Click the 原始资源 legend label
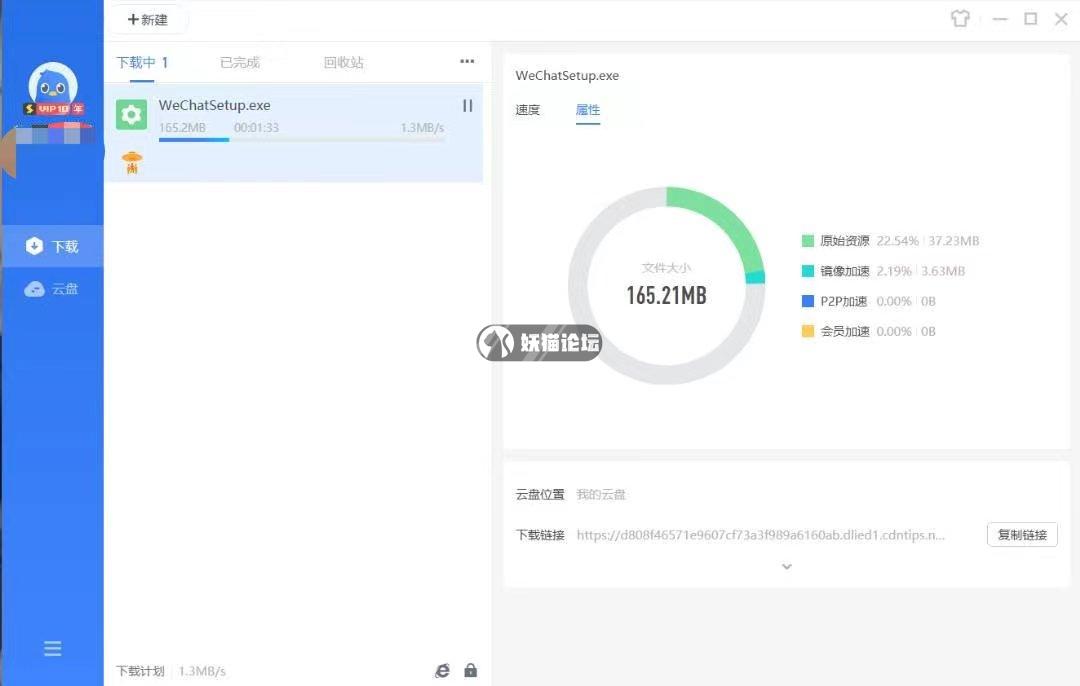Viewport: 1080px width, 686px height. pyautogui.click(x=844, y=240)
